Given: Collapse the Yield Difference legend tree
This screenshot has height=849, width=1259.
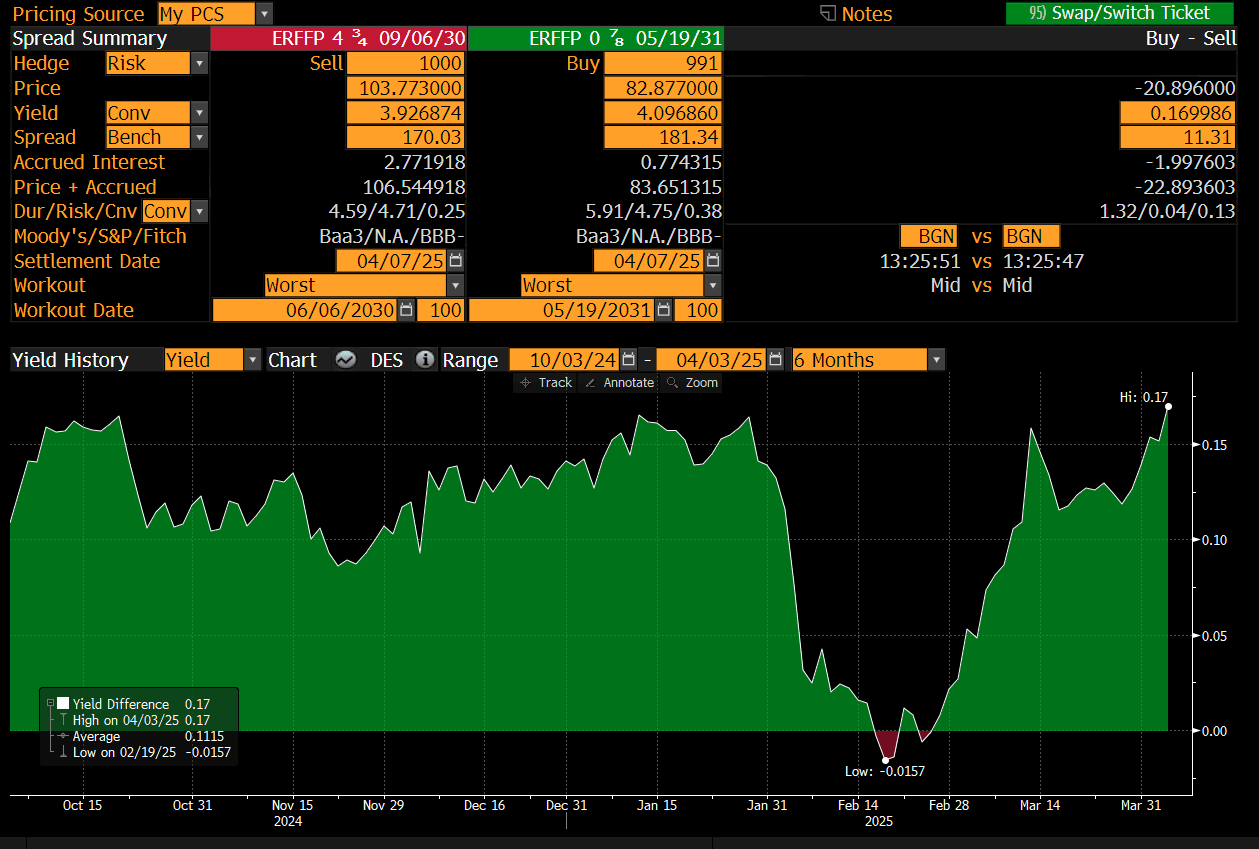Looking at the screenshot, I should click(49, 703).
